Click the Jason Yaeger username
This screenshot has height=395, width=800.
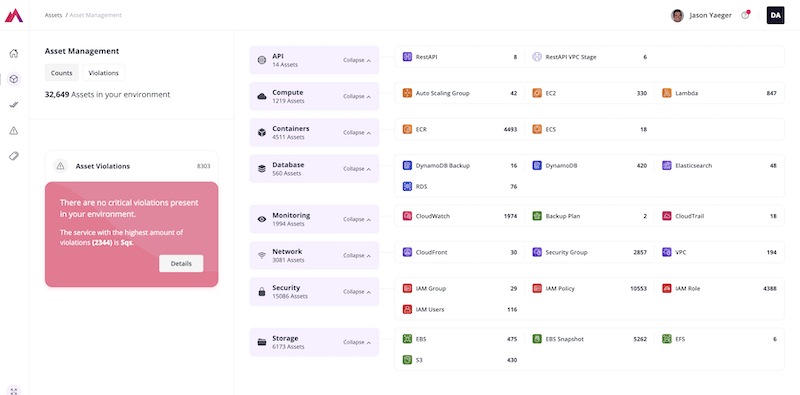(710, 15)
